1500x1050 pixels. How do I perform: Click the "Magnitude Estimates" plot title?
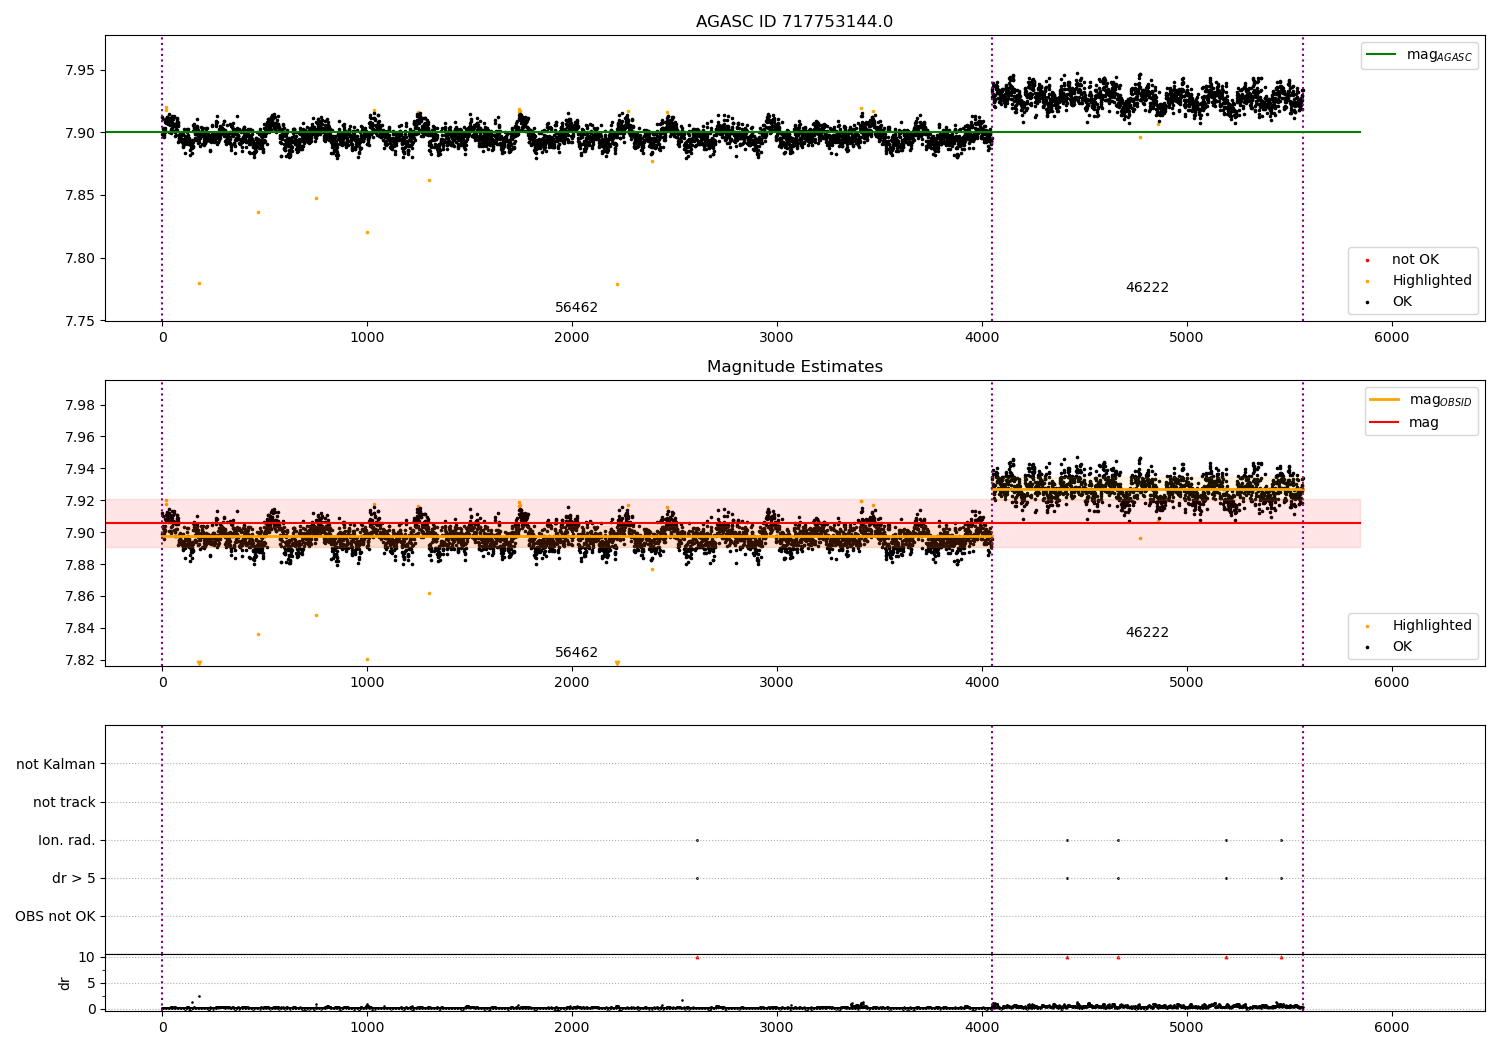[794, 367]
